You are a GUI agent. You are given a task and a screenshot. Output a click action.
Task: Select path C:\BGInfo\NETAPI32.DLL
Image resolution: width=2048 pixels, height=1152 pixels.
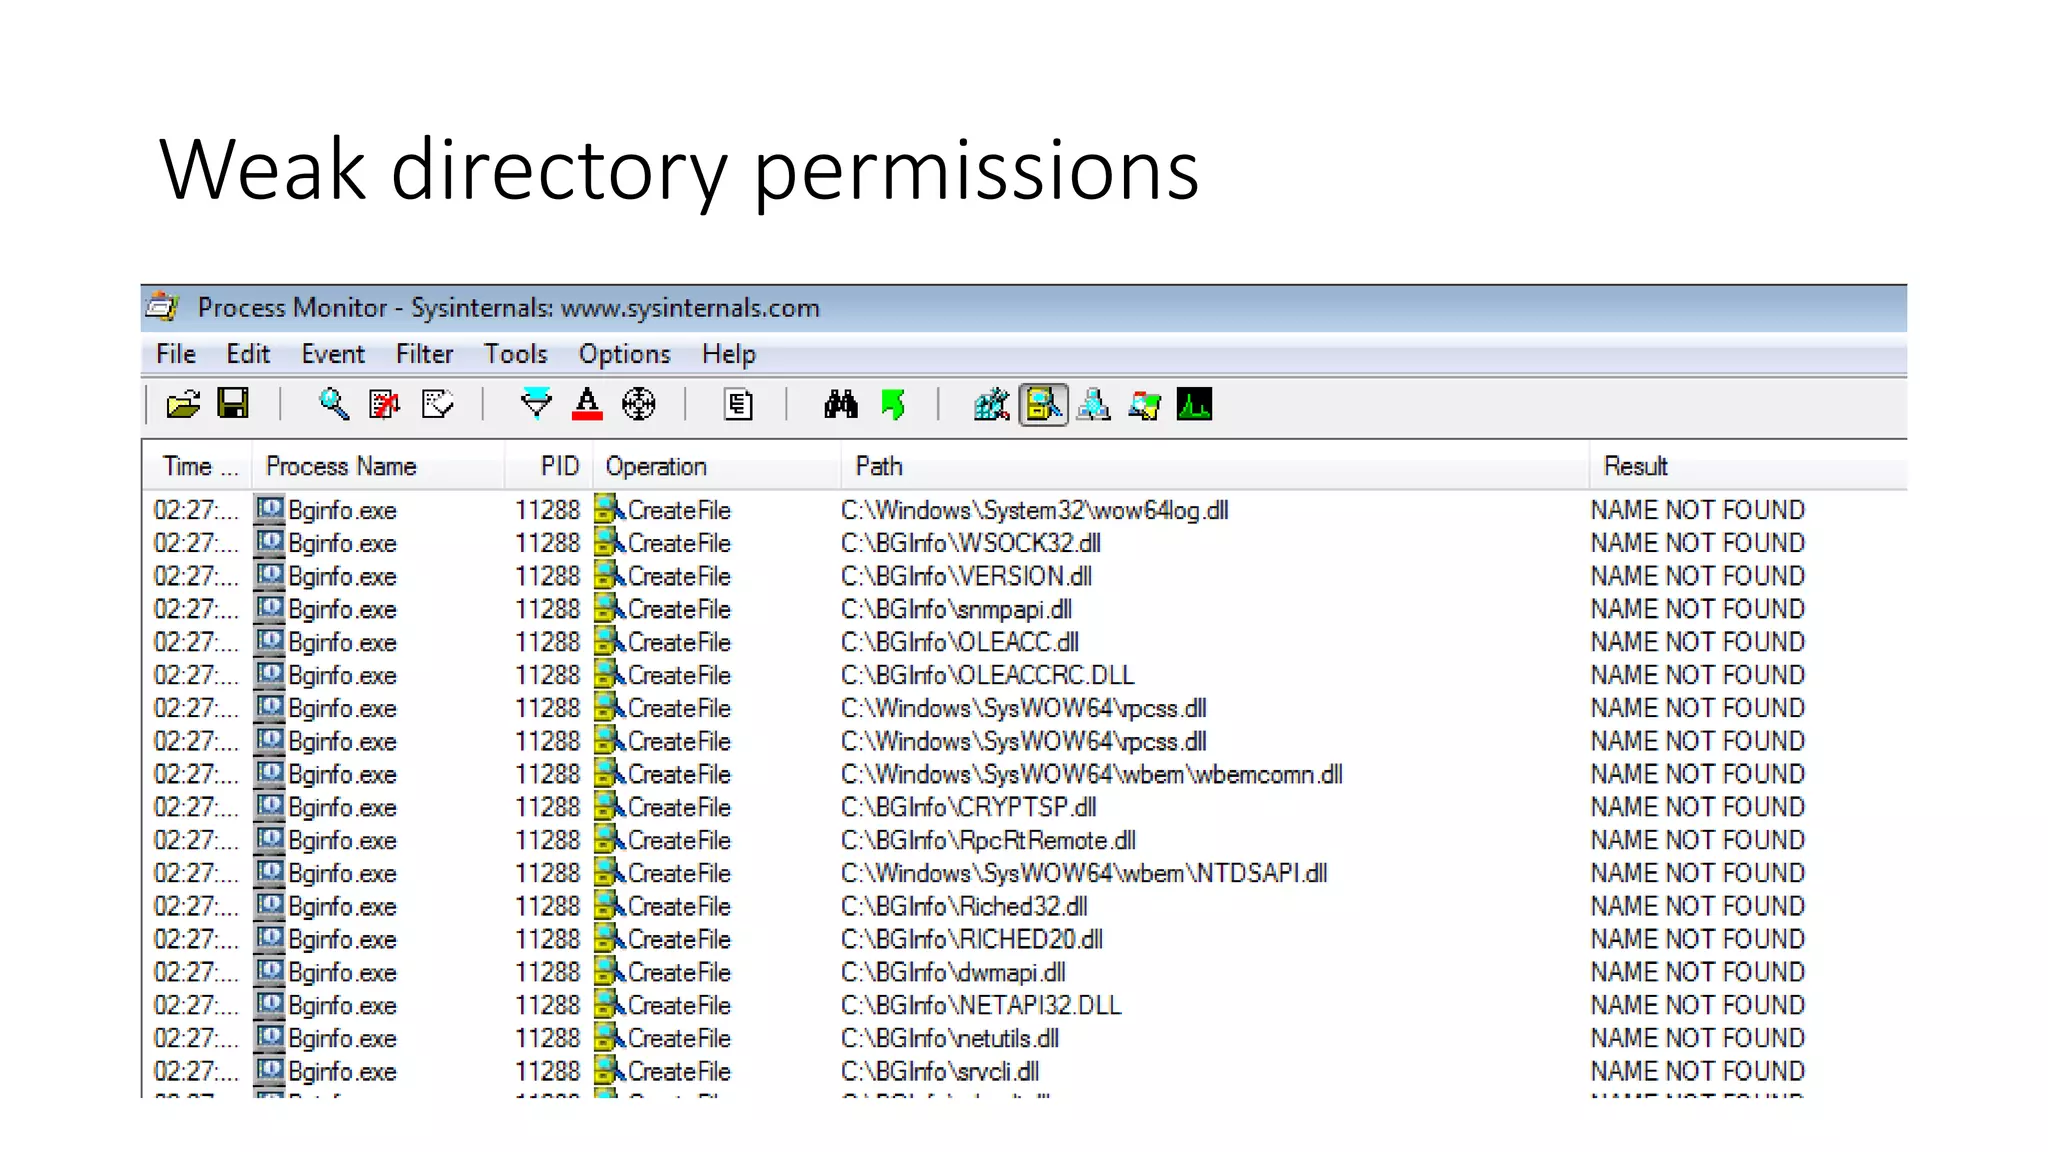[981, 1005]
